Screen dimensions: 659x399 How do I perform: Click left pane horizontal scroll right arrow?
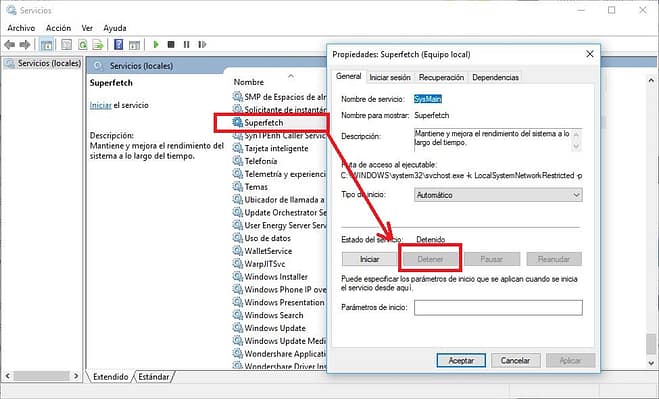click(x=76, y=376)
